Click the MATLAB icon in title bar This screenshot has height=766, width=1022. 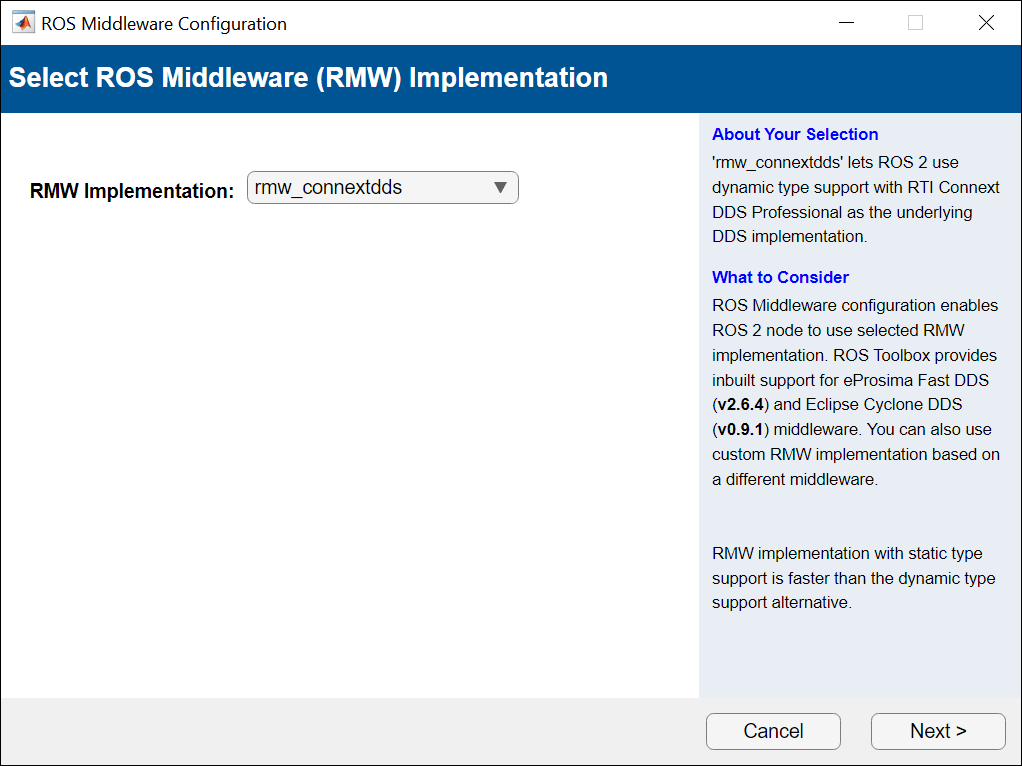click(x=23, y=23)
